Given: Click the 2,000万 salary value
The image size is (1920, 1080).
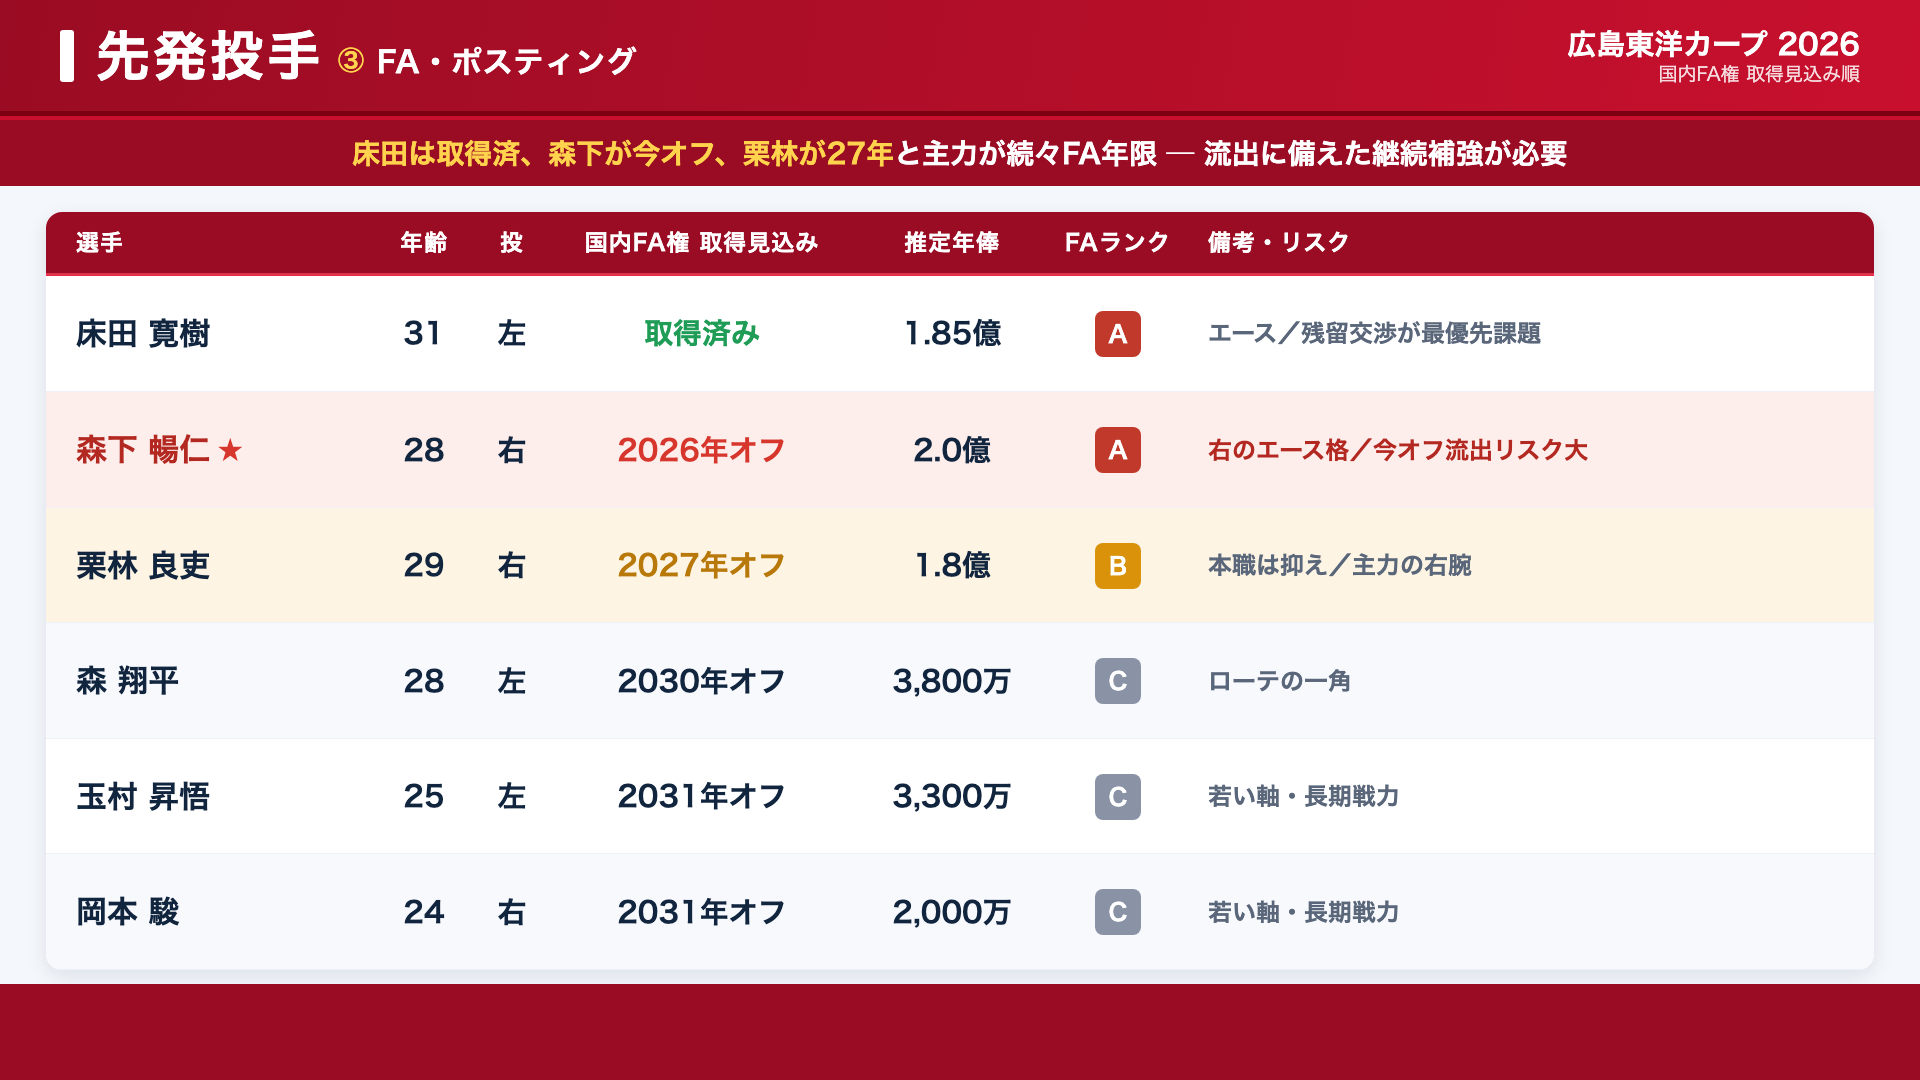Looking at the screenshot, I should point(952,912).
